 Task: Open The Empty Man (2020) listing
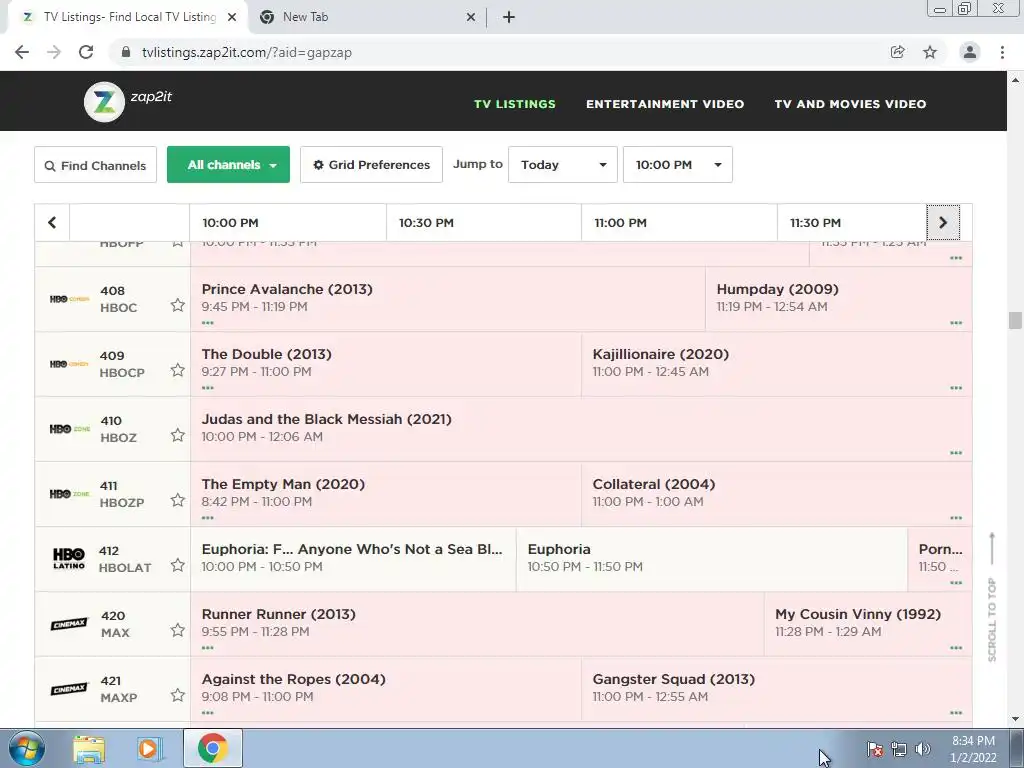tap(283, 484)
